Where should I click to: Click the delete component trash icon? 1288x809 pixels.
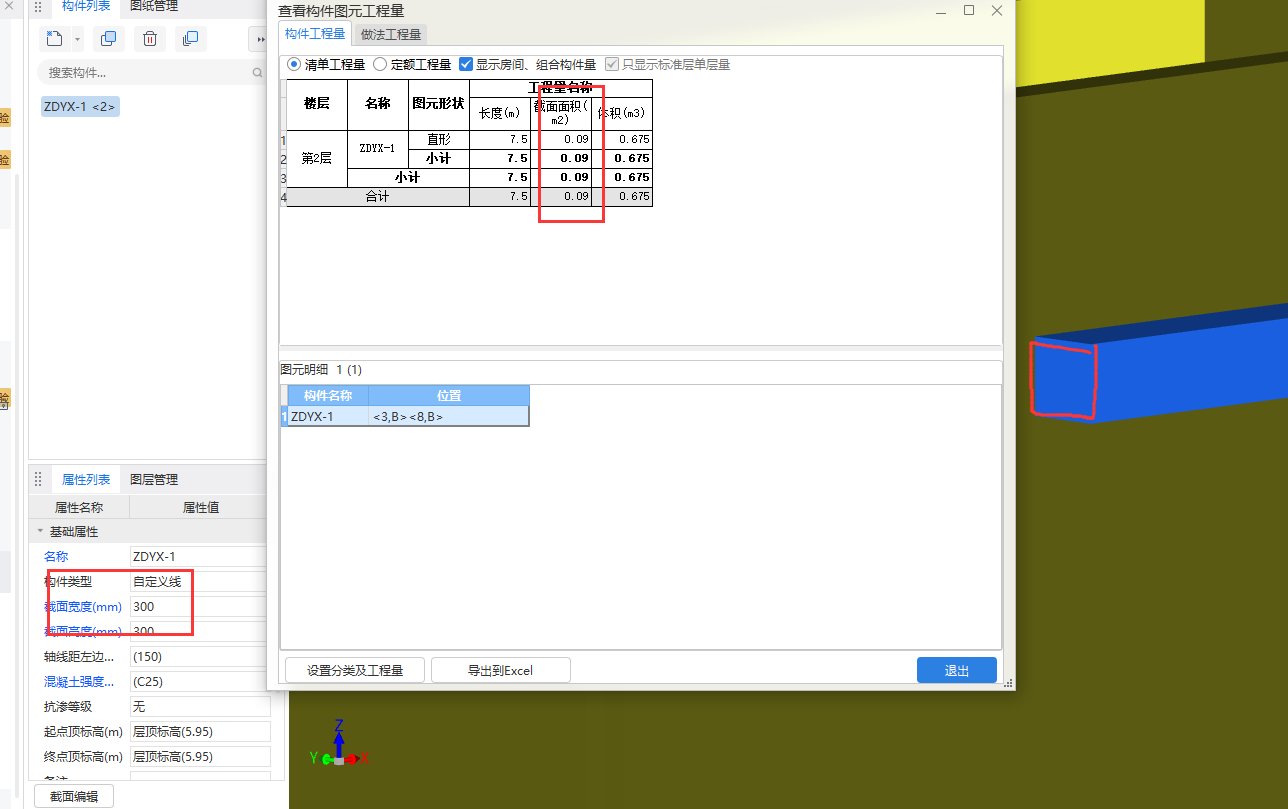point(149,39)
